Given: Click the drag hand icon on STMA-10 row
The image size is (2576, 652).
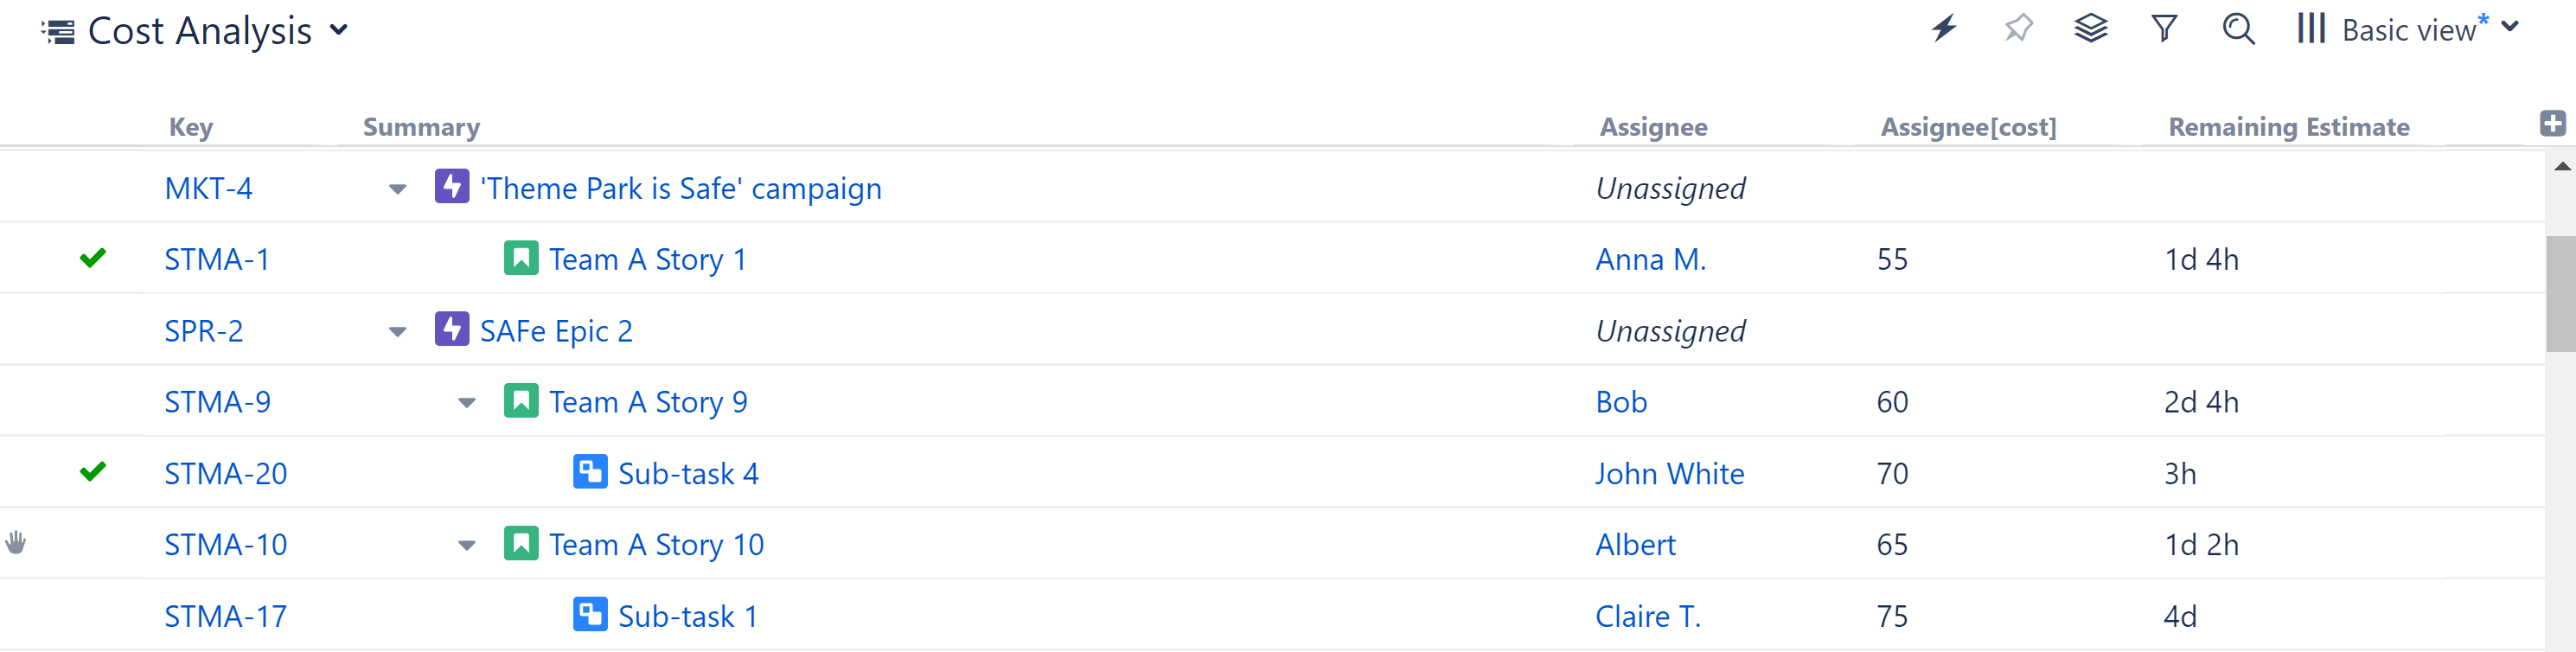Looking at the screenshot, I should 16,543.
